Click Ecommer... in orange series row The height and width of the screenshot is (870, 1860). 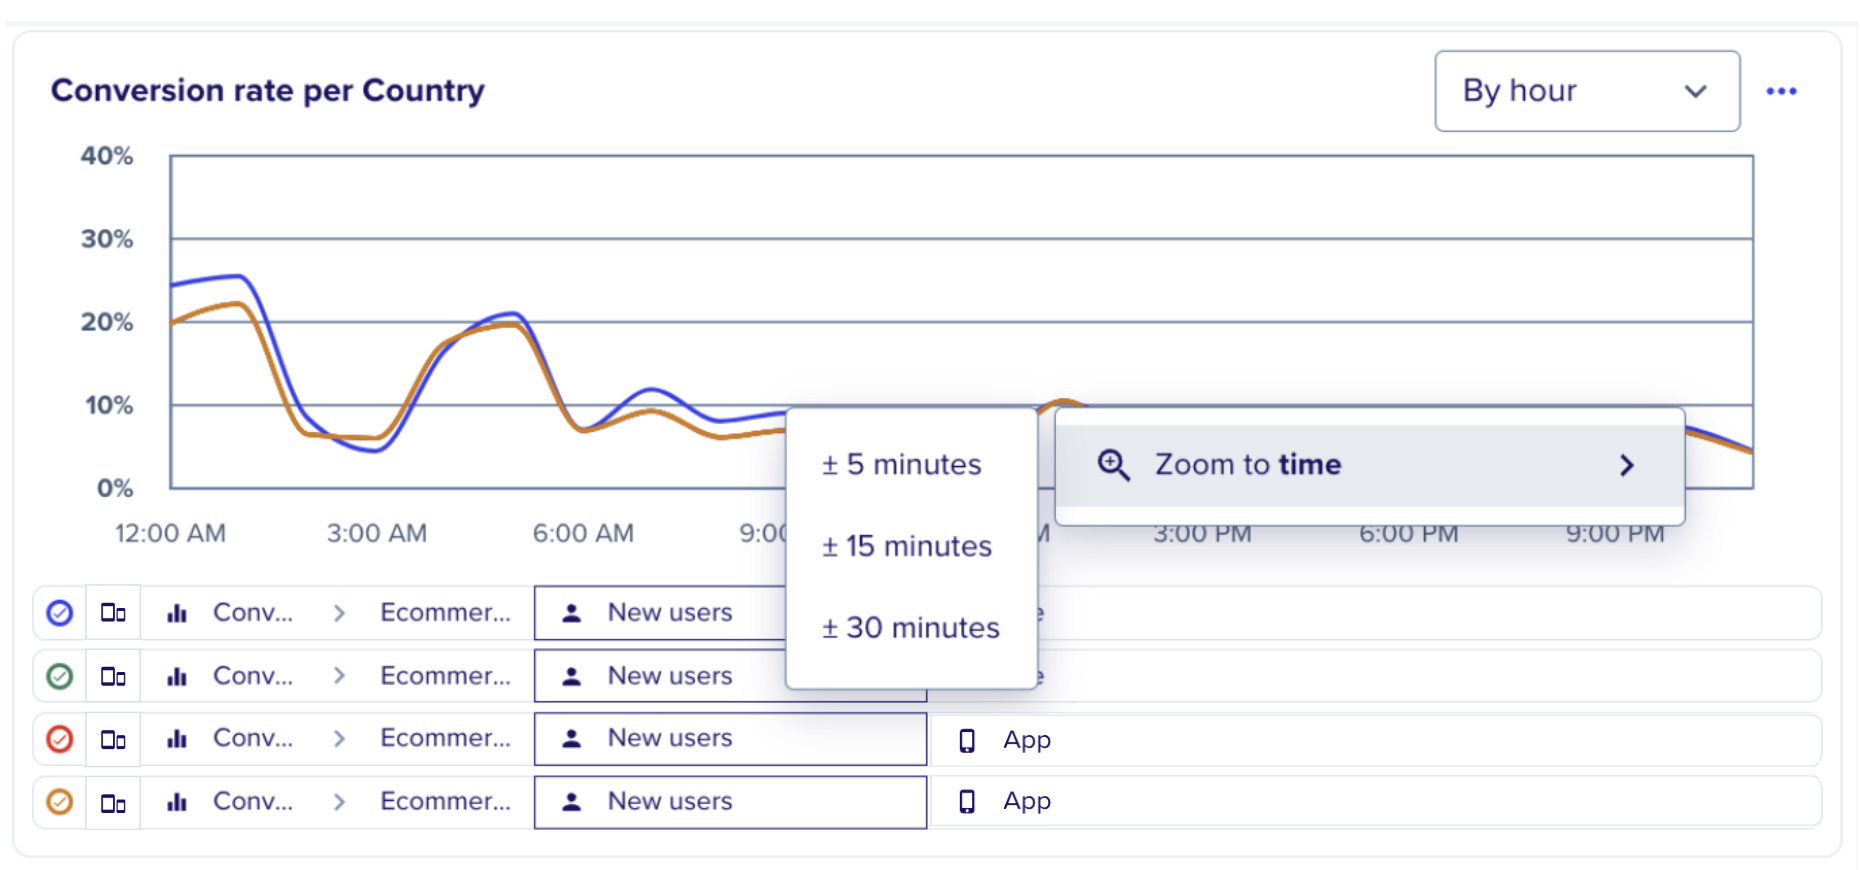(445, 801)
